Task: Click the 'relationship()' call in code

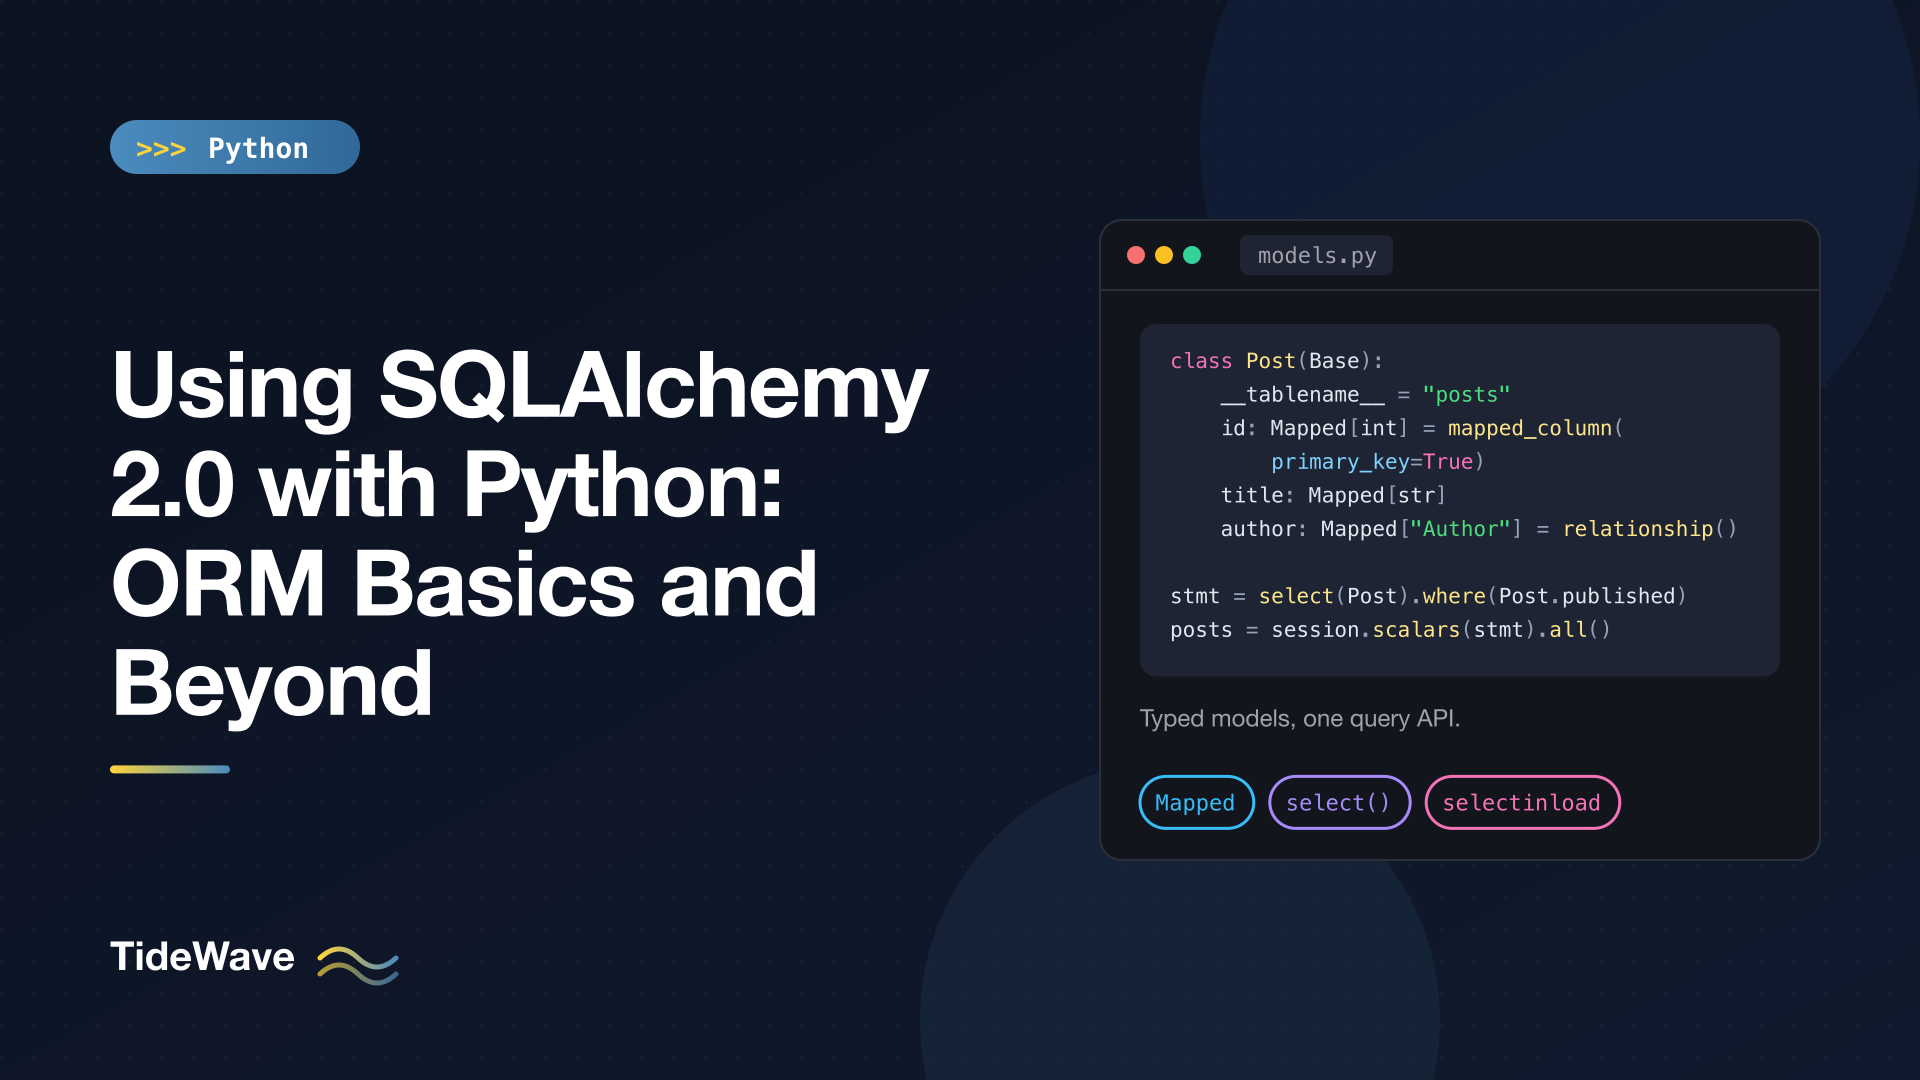Action: coord(1650,529)
